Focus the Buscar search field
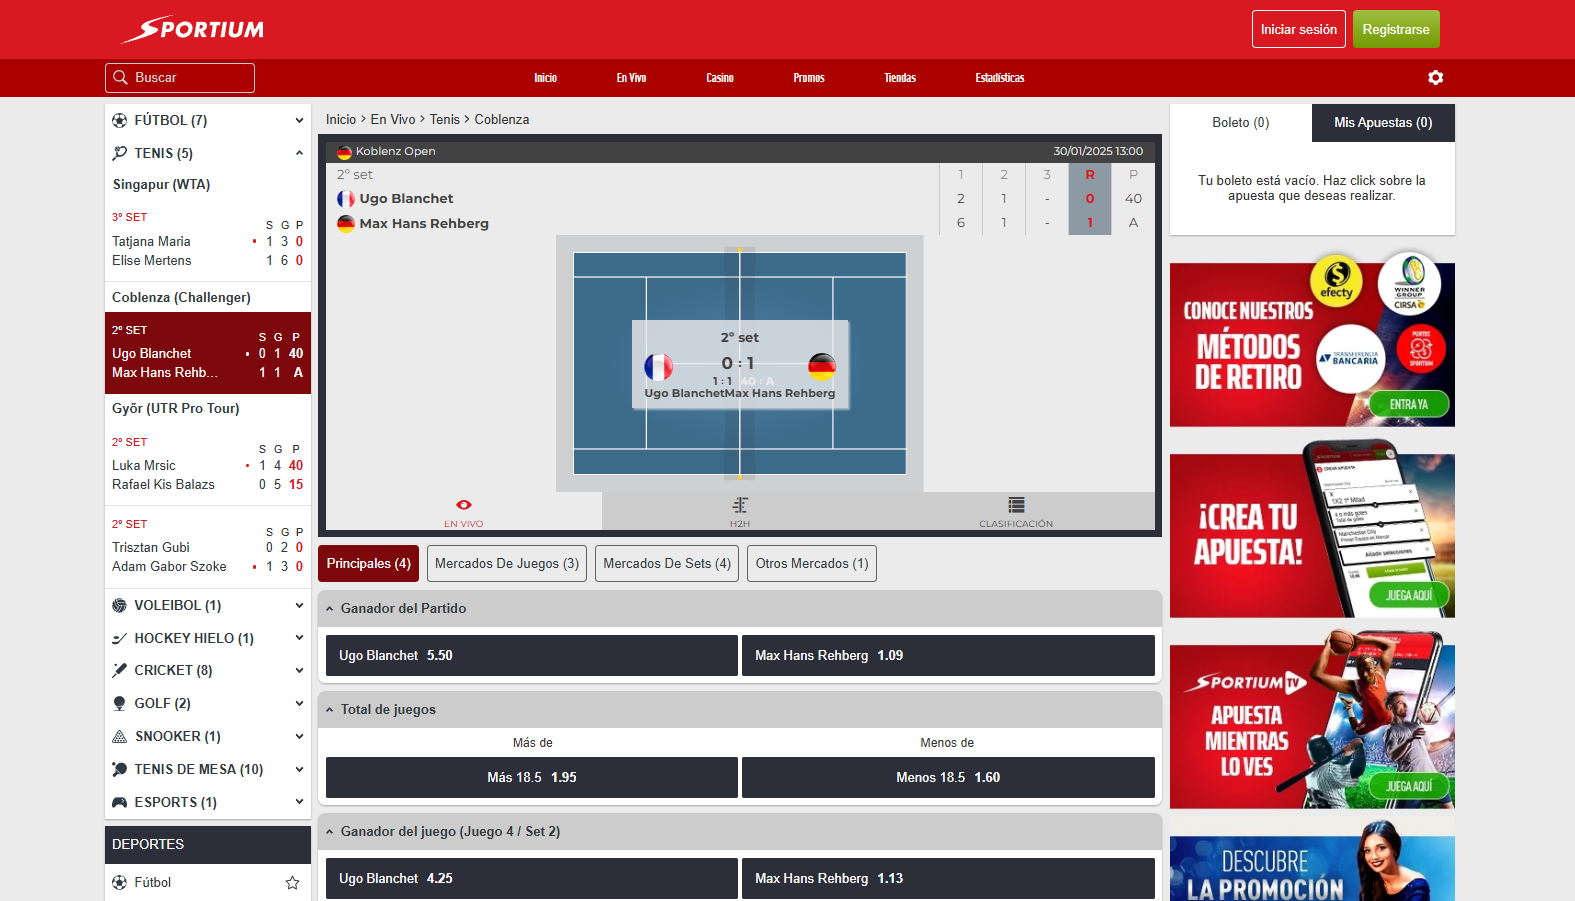Image resolution: width=1575 pixels, height=901 pixels. click(x=180, y=78)
